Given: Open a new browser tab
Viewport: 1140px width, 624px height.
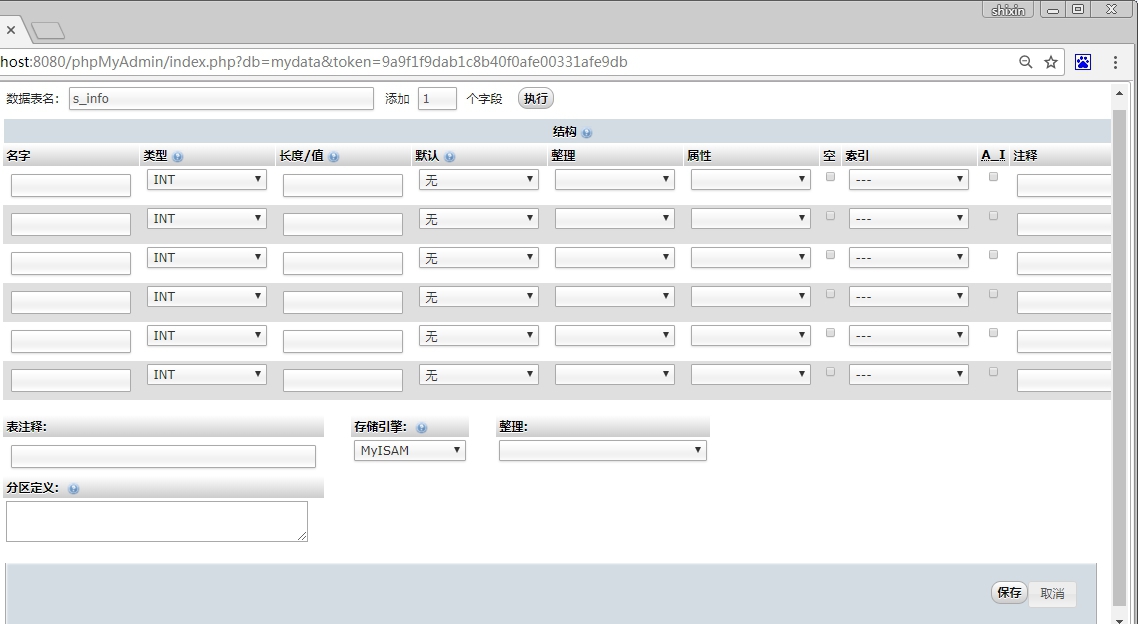Looking at the screenshot, I should [x=48, y=31].
